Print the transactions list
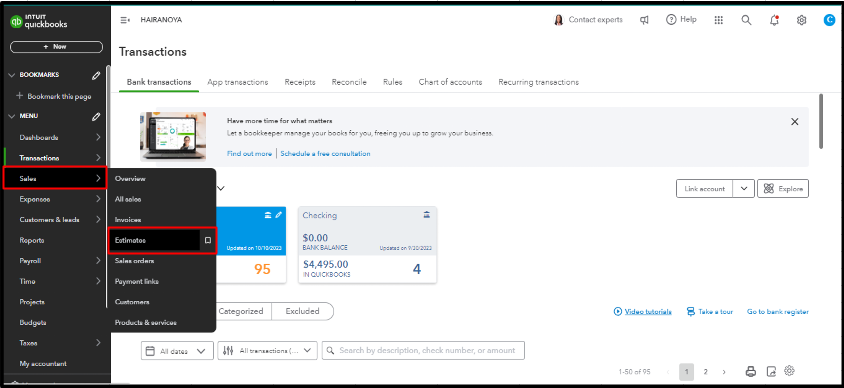This screenshot has width=844, height=388. coord(751,371)
